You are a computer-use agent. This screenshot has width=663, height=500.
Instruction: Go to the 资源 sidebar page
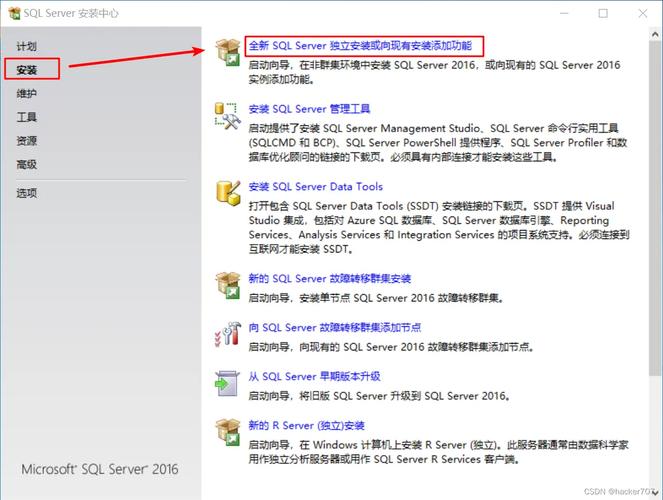[x=27, y=141]
